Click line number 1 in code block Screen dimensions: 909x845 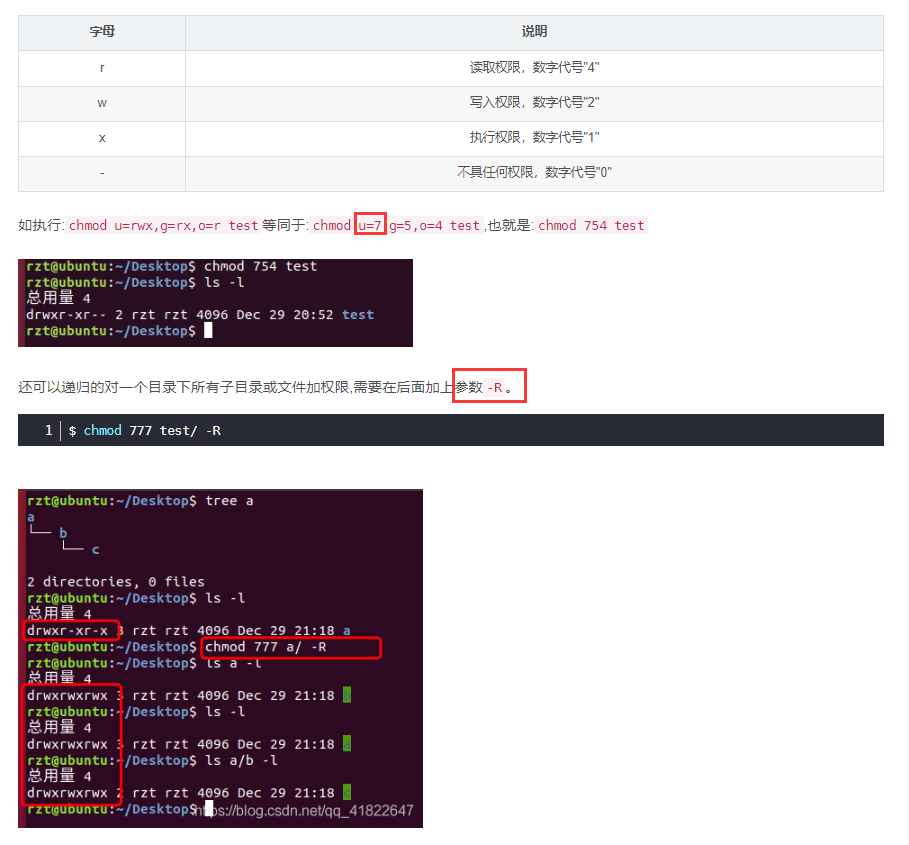pos(49,430)
